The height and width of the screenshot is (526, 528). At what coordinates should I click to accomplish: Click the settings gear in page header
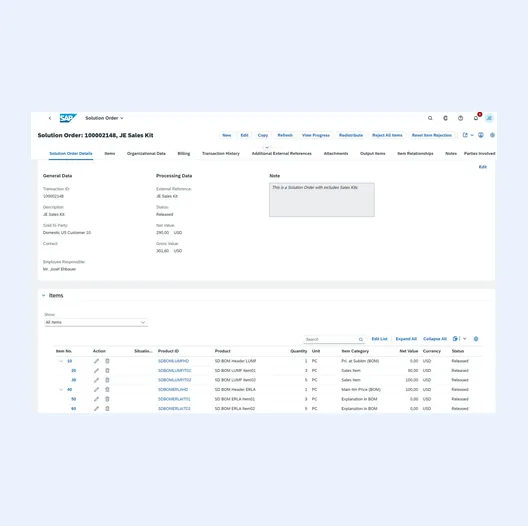pyautogui.click(x=492, y=135)
